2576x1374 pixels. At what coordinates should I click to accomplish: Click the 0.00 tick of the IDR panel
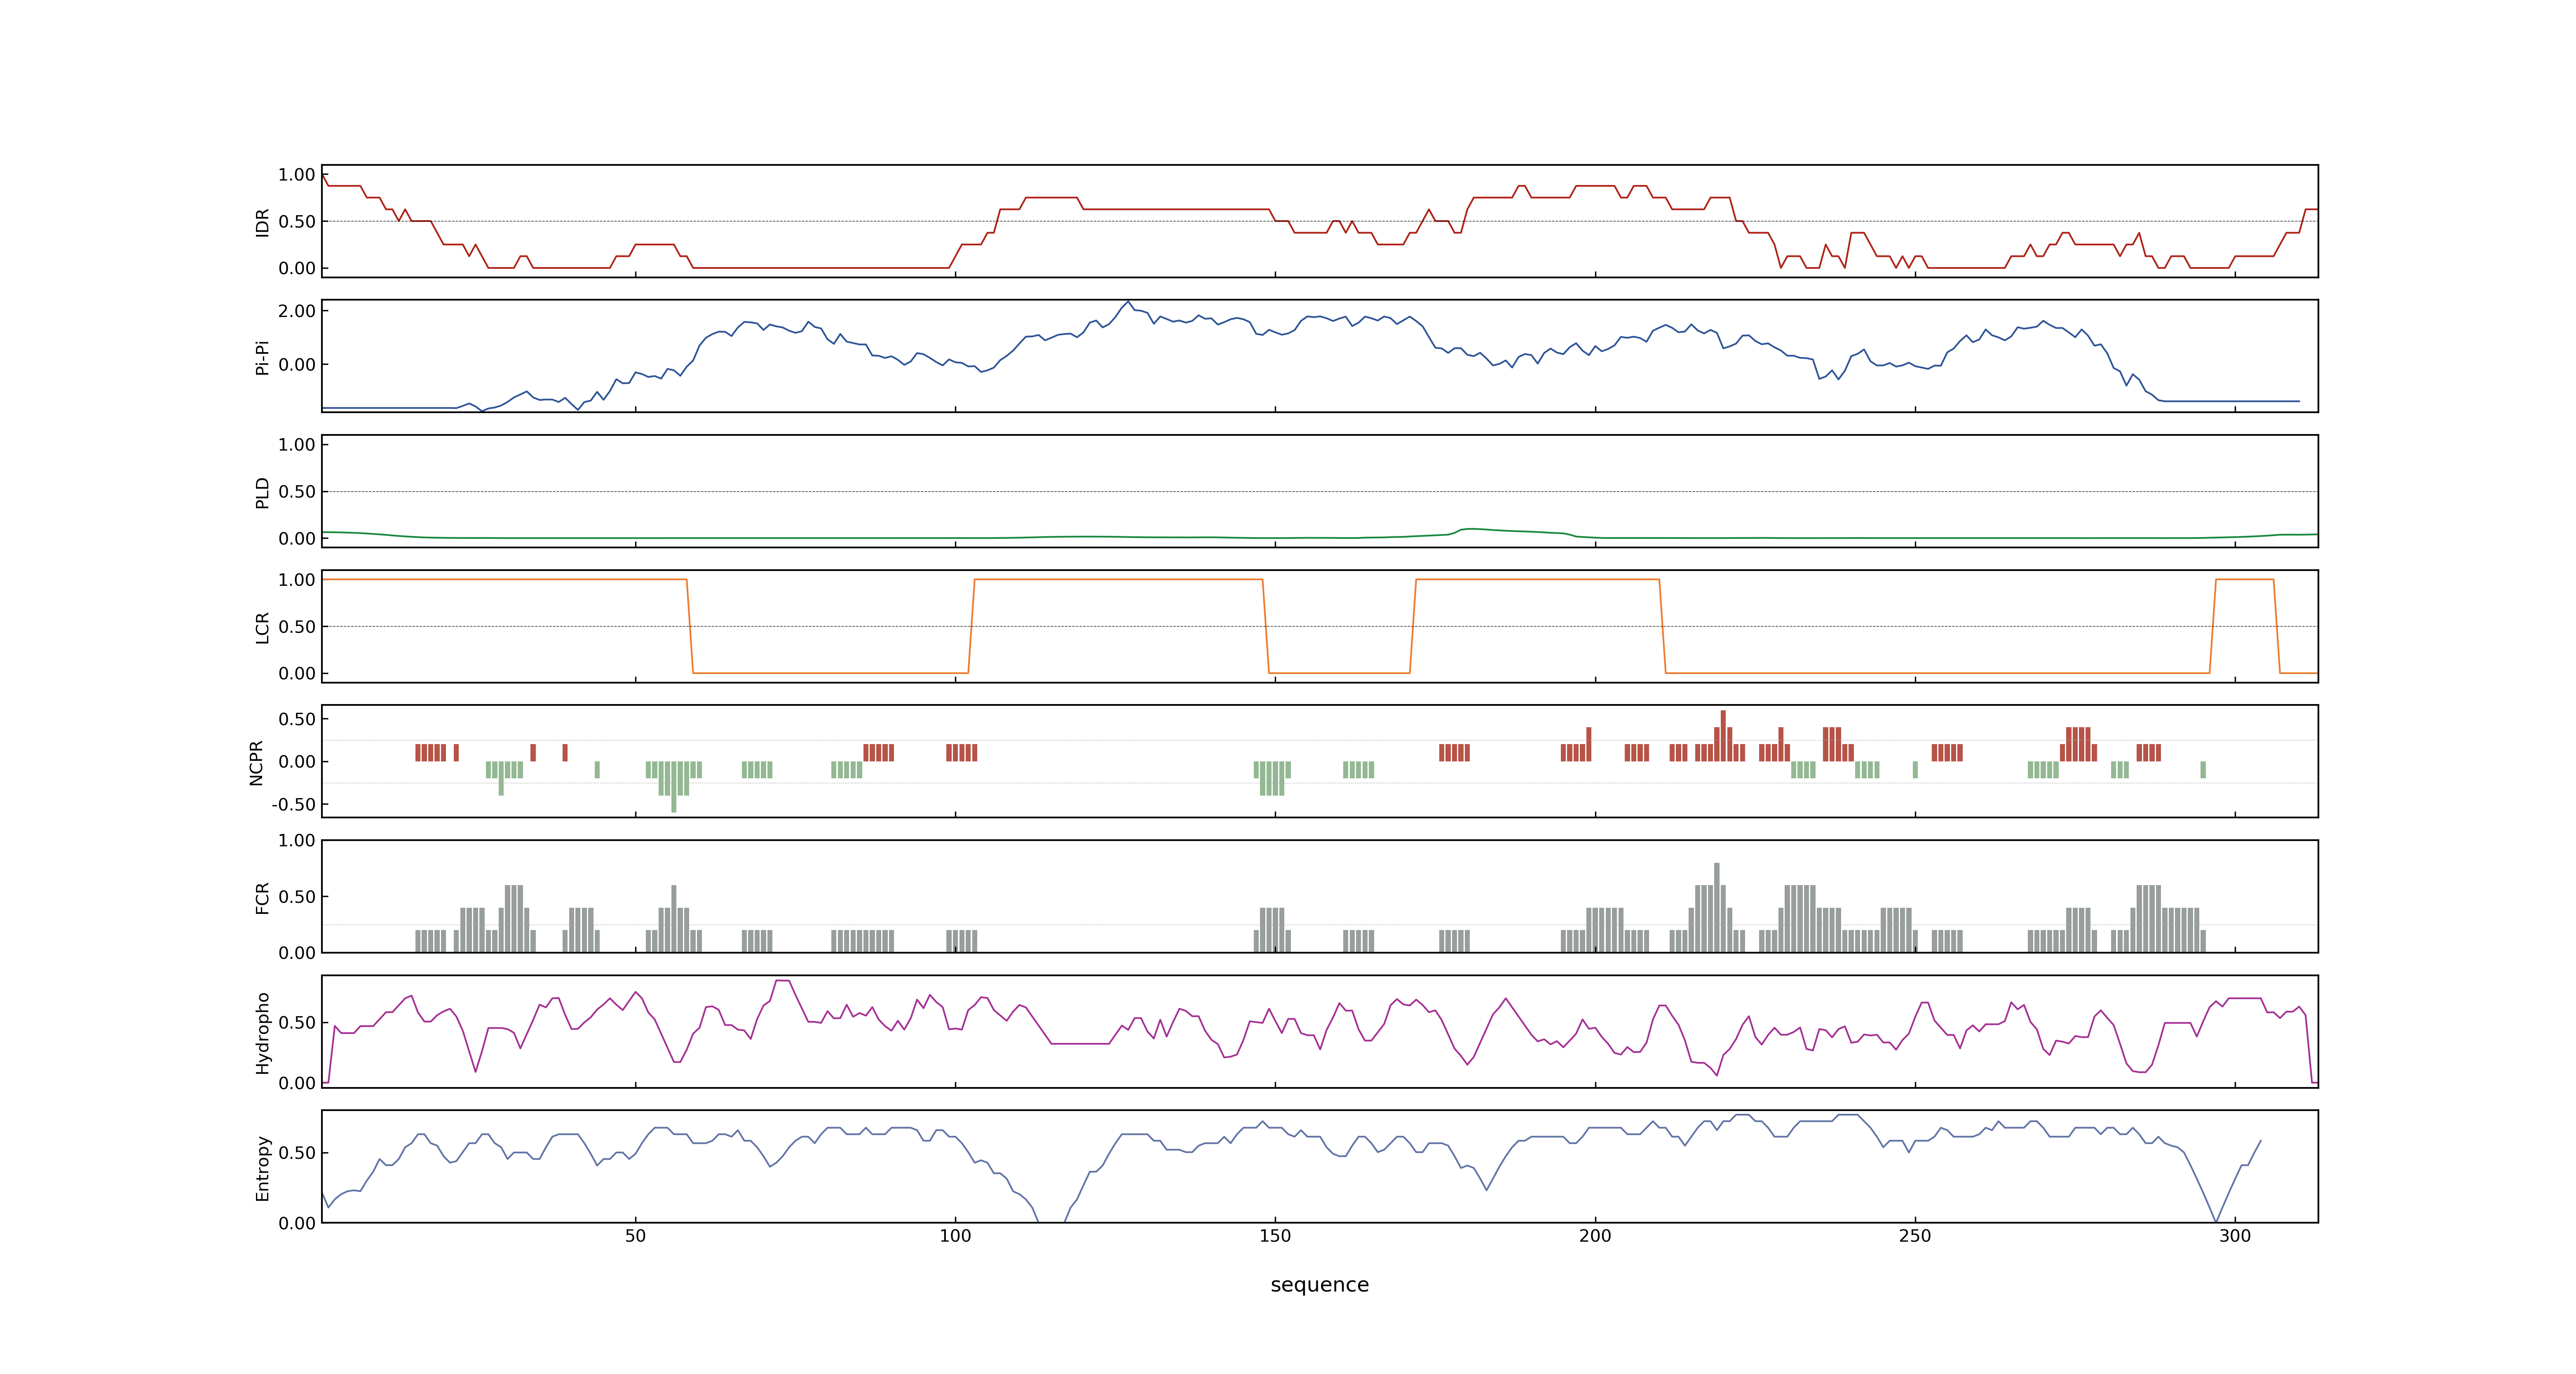pyautogui.click(x=297, y=268)
